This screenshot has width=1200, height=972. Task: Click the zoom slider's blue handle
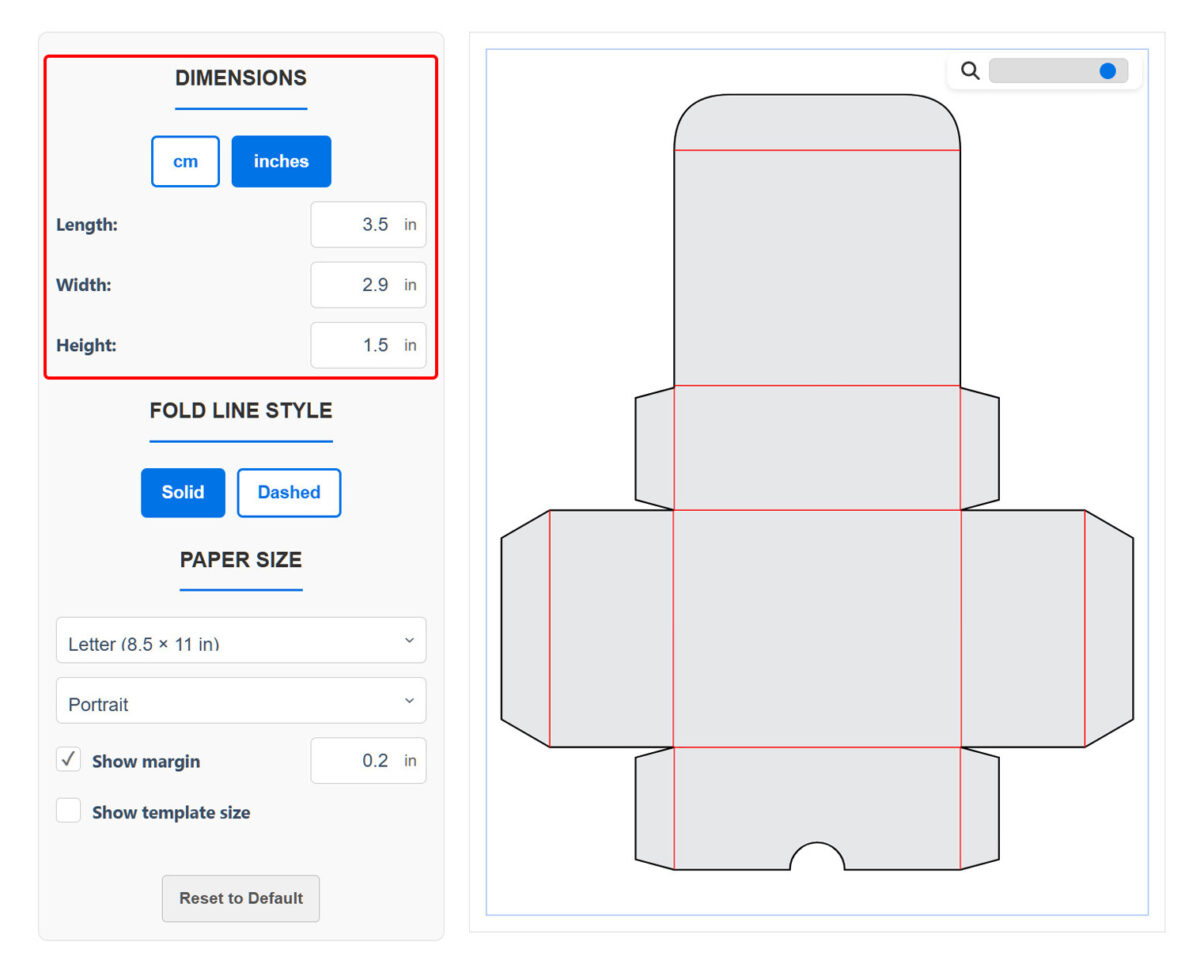1107,71
